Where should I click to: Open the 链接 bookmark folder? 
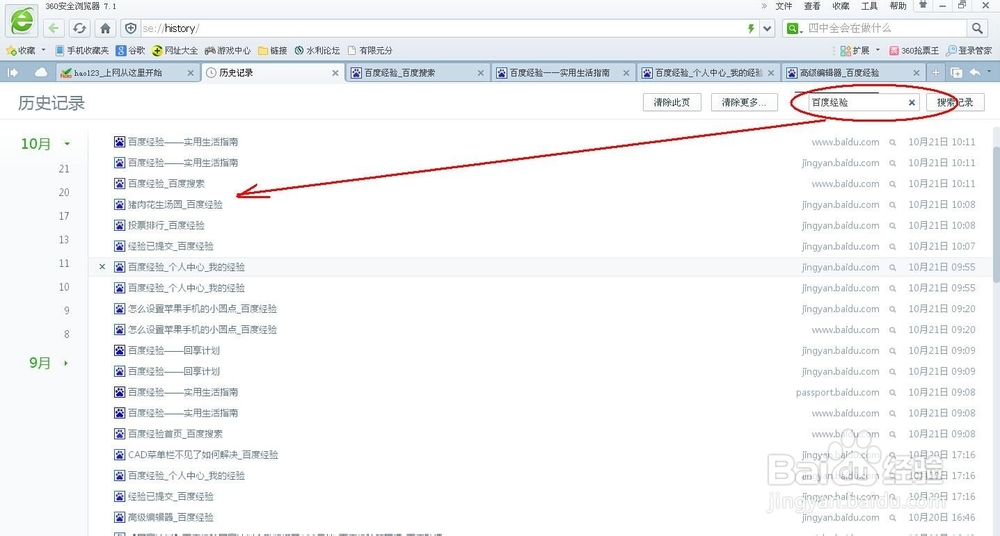[x=272, y=50]
